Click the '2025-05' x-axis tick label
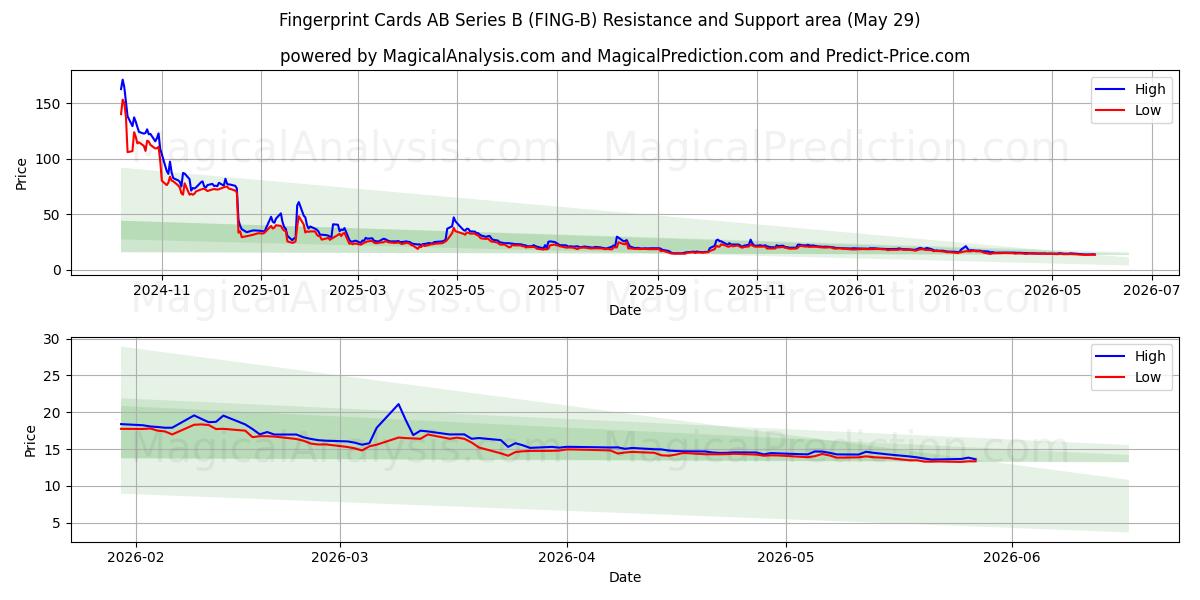 [x=457, y=290]
